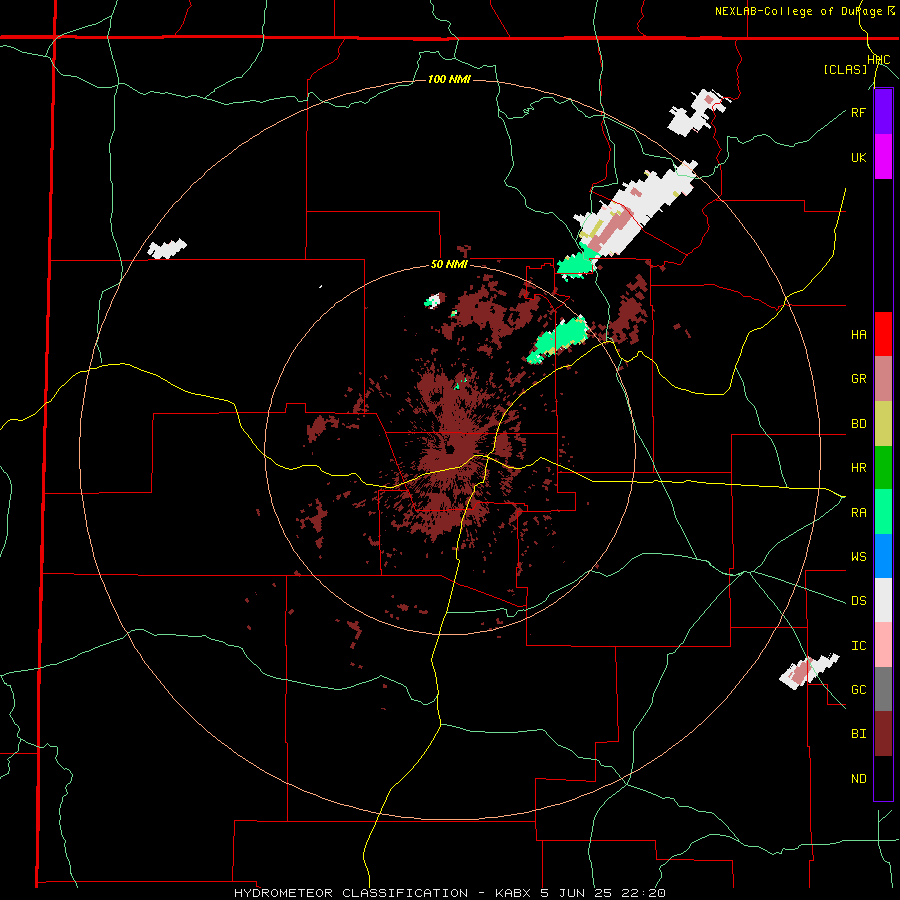This screenshot has width=900, height=900.
Task: Click the DS white legend color block
Action: pyautogui.click(x=883, y=600)
